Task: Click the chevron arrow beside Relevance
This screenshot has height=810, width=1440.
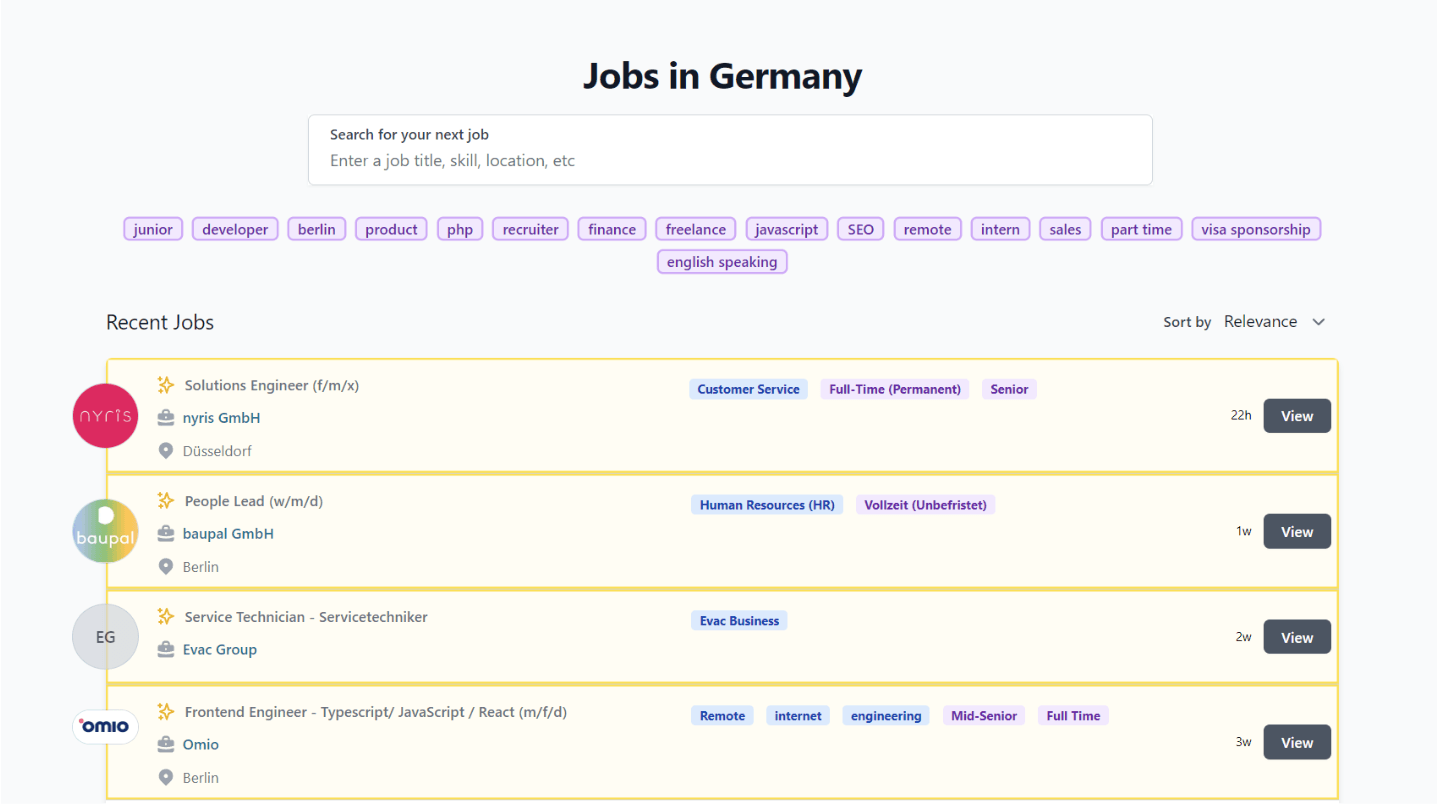Action: 1318,321
